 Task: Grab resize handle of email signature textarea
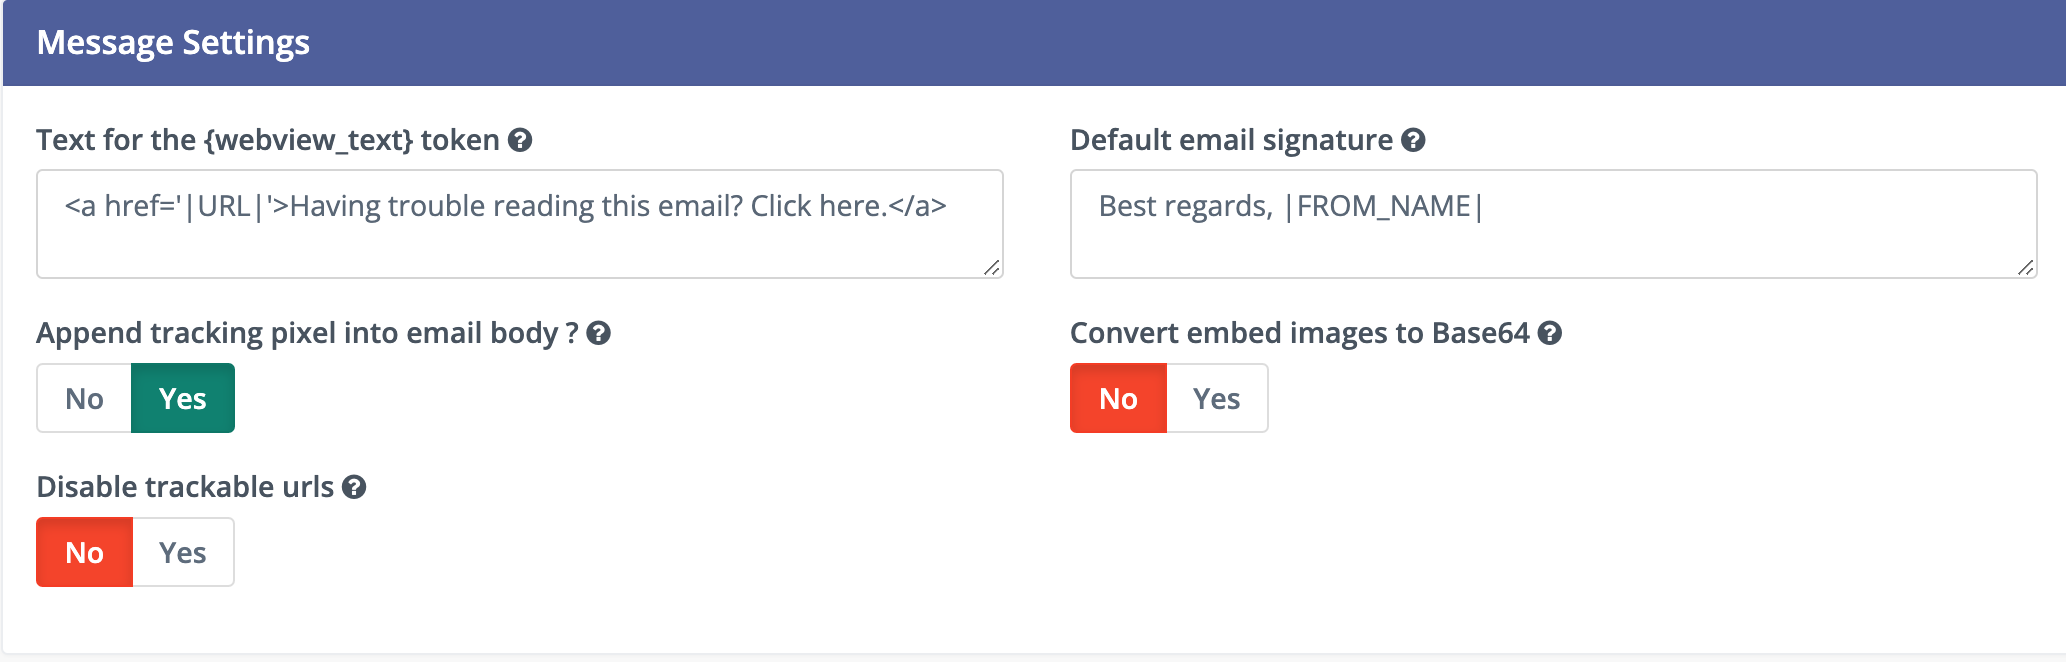tap(2025, 267)
